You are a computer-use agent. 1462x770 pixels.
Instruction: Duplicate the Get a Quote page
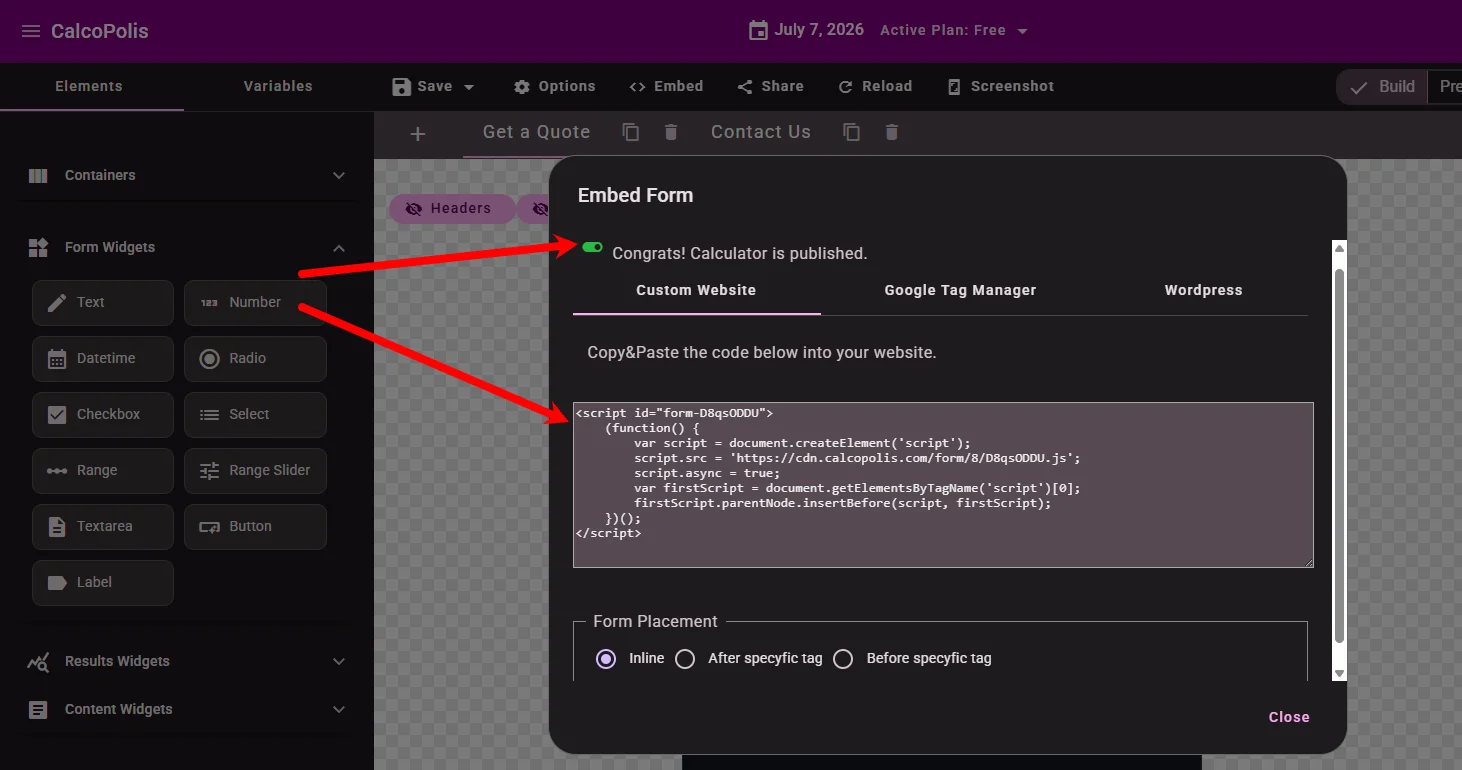coord(631,132)
